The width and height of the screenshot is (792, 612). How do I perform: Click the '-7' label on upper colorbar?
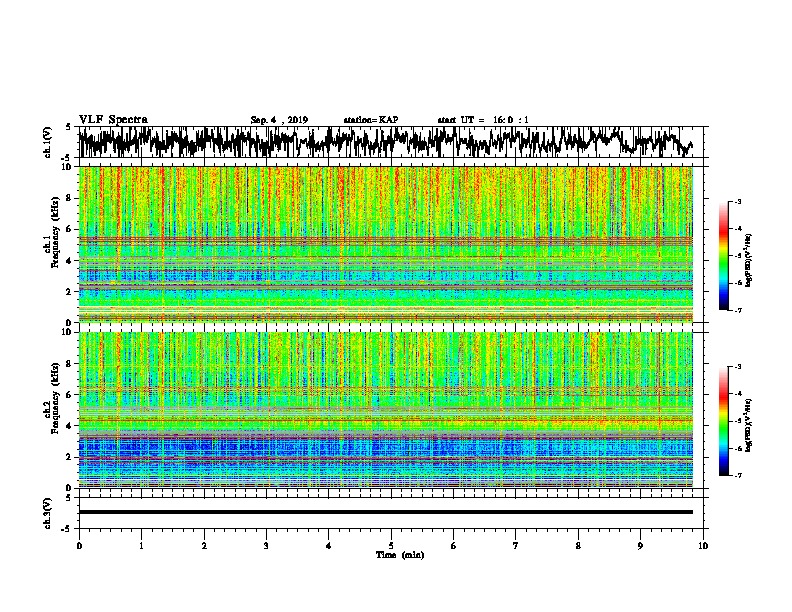[738, 310]
